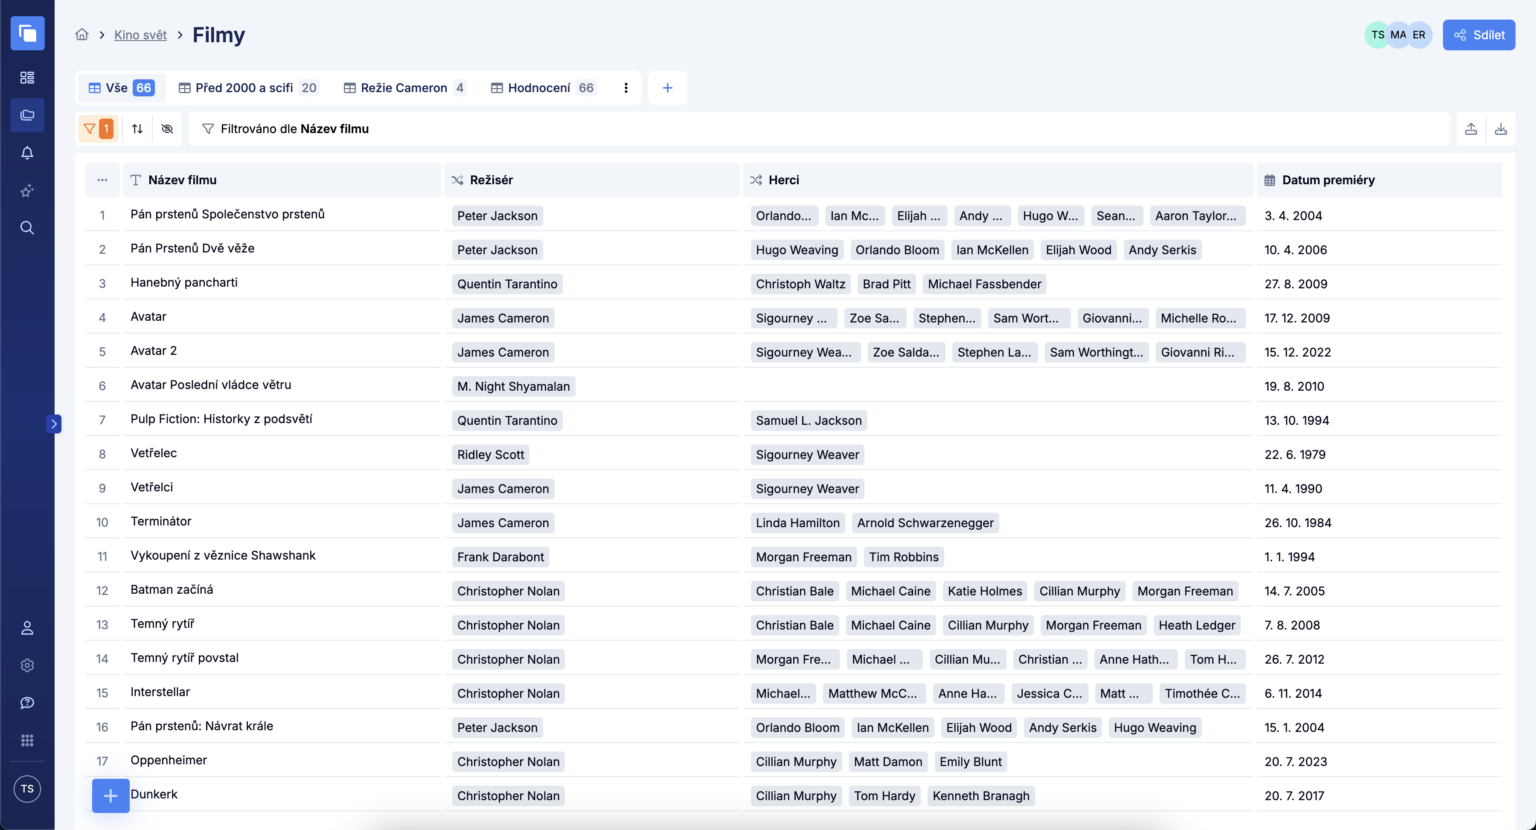Follow the Kino svět breadcrumb link
The height and width of the screenshot is (830, 1536).
click(x=140, y=35)
